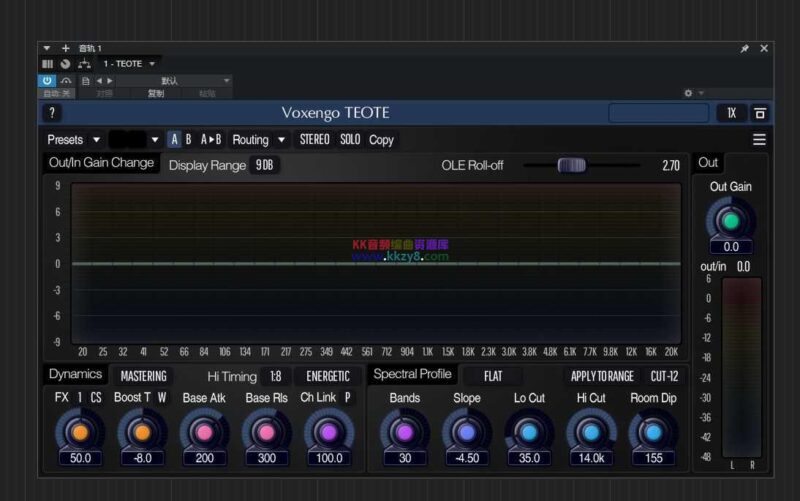Click the purple Ch Link knob
Image resolution: width=800 pixels, height=501 pixels.
(x=329, y=433)
